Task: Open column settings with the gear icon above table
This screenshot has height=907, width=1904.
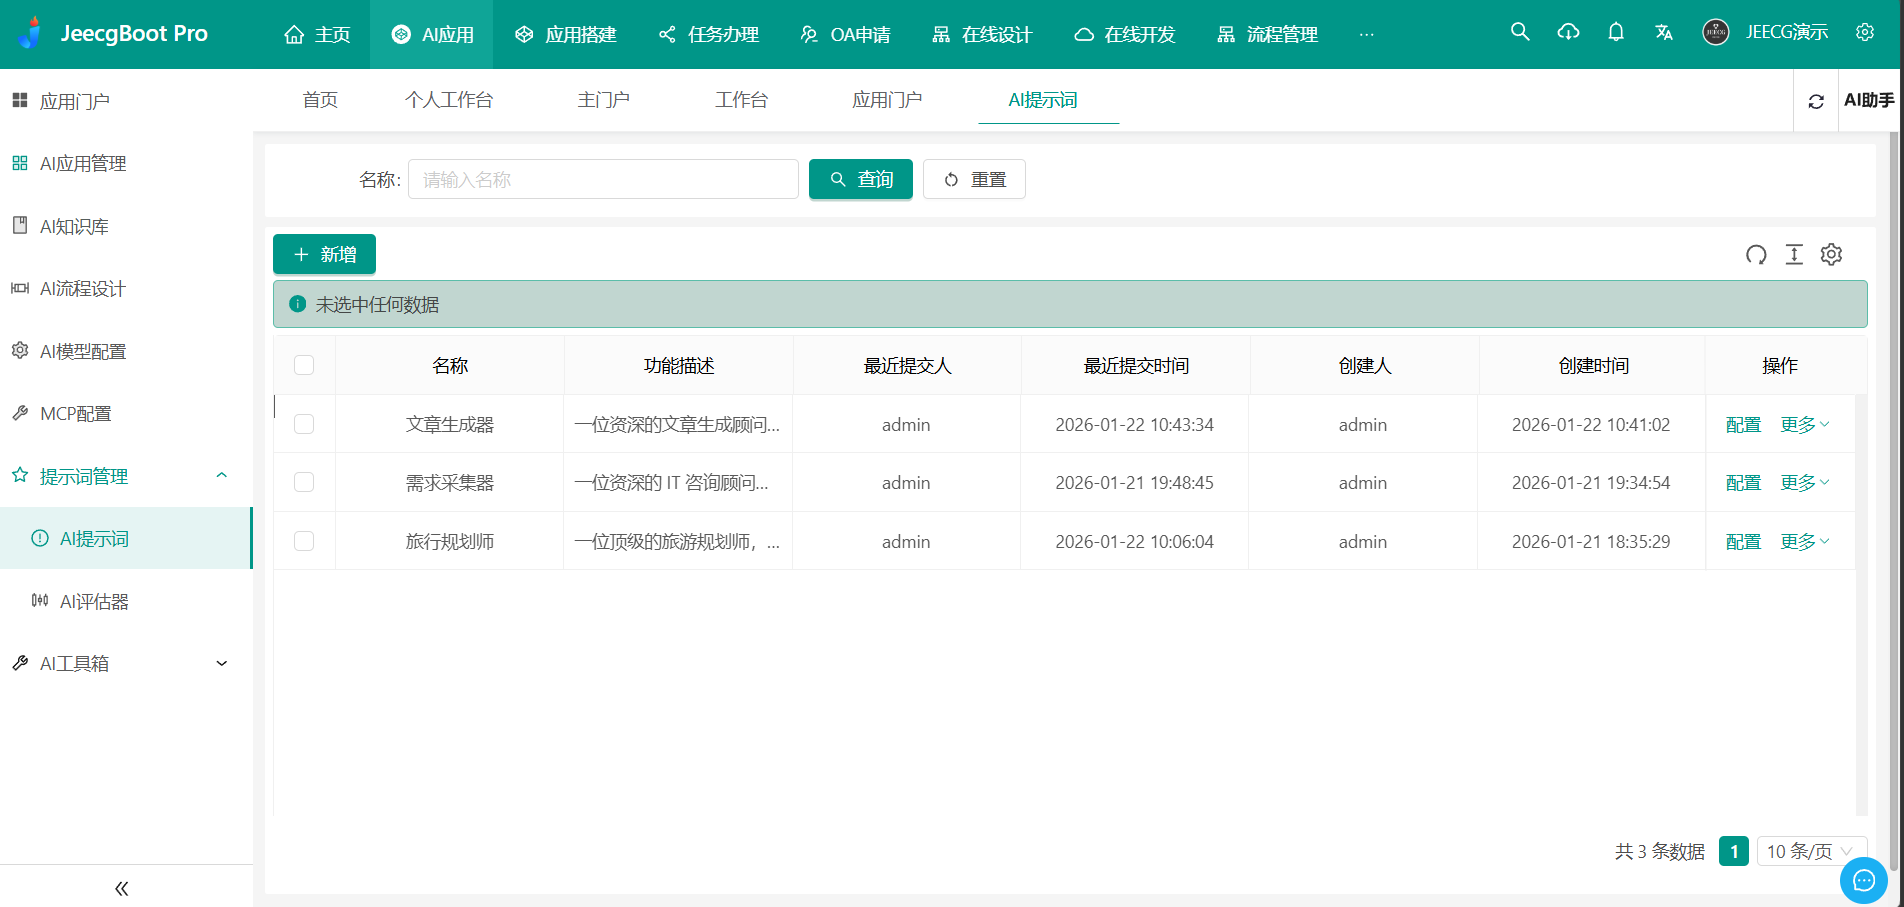Action: (x=1831, y=255)
